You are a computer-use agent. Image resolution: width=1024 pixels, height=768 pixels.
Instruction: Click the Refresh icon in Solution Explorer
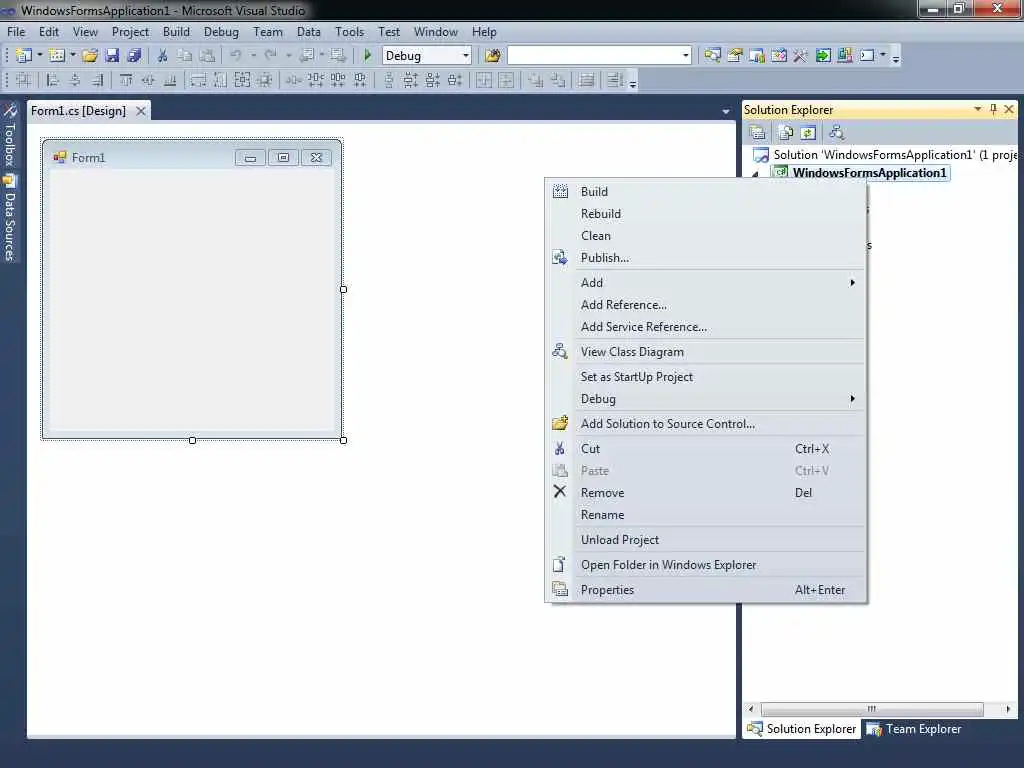point(808,133)
